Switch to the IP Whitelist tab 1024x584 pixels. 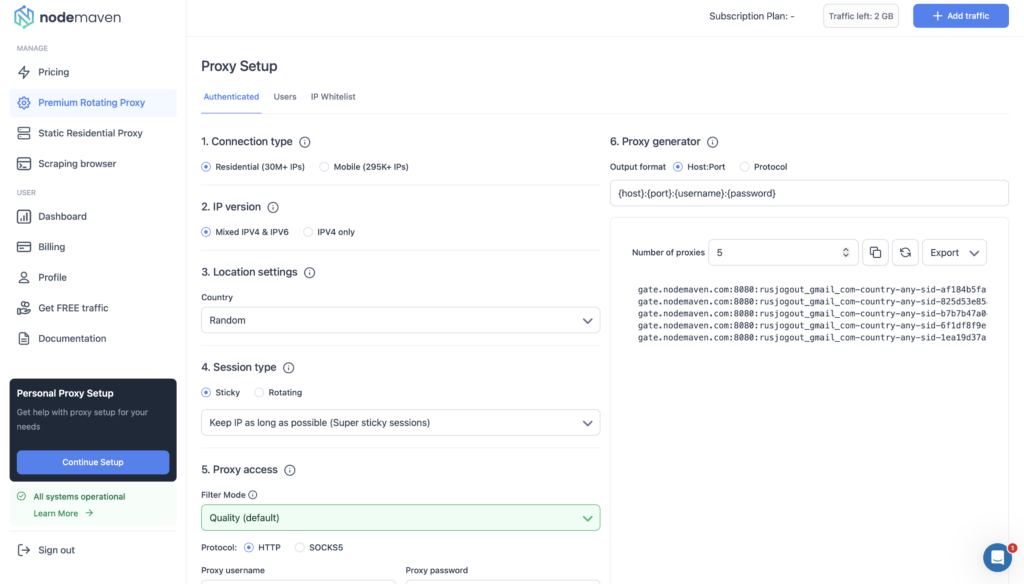pos(333,97)
